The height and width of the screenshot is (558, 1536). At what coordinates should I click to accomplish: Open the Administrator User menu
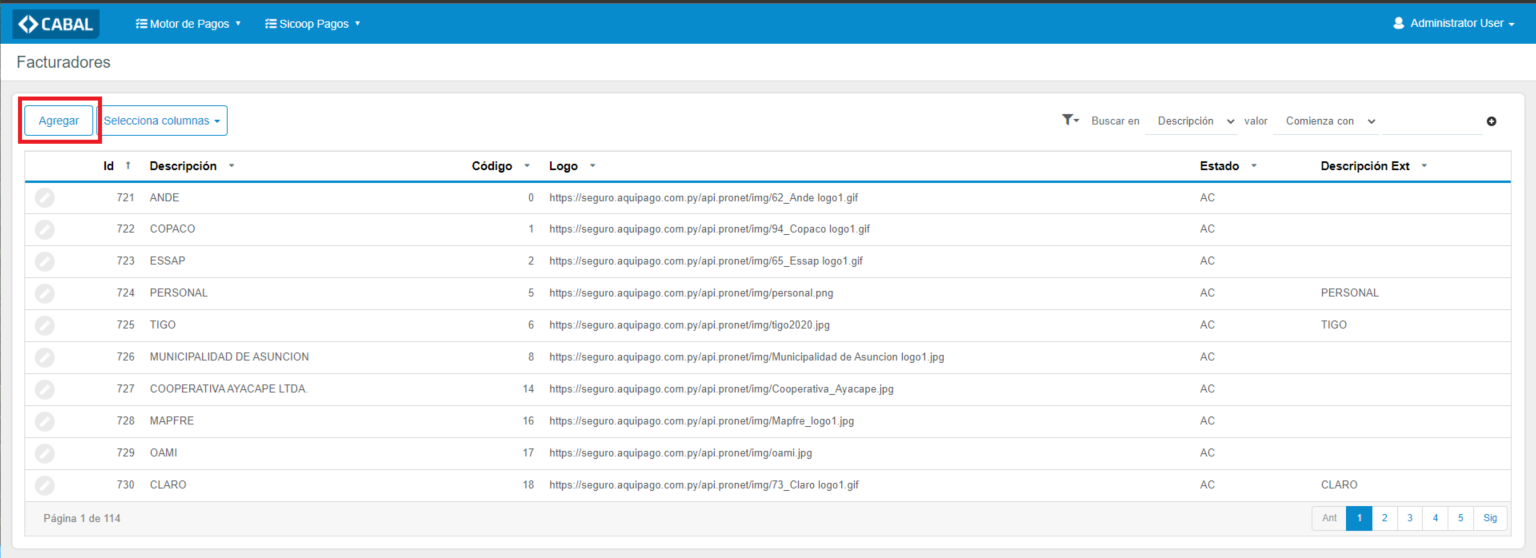coord(1454,23)
